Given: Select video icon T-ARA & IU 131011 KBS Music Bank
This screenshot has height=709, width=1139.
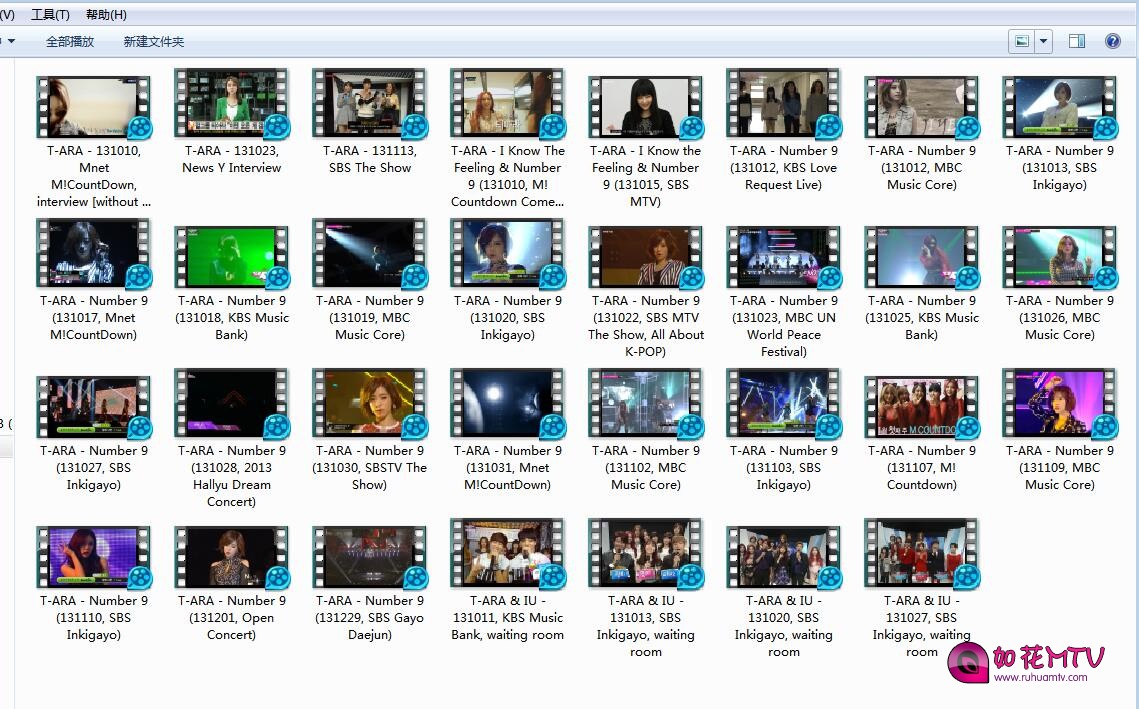Looking at the screenshot, I should [508, 554].
